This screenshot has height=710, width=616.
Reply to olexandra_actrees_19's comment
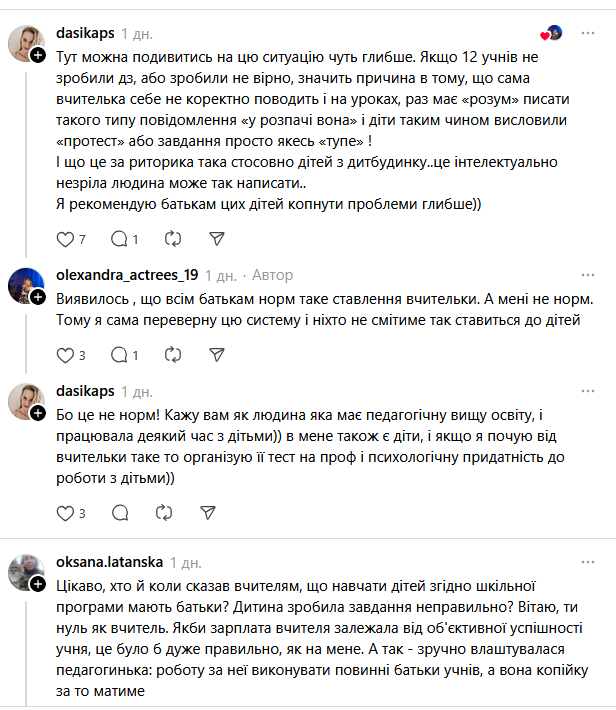[x=119, y=354]
